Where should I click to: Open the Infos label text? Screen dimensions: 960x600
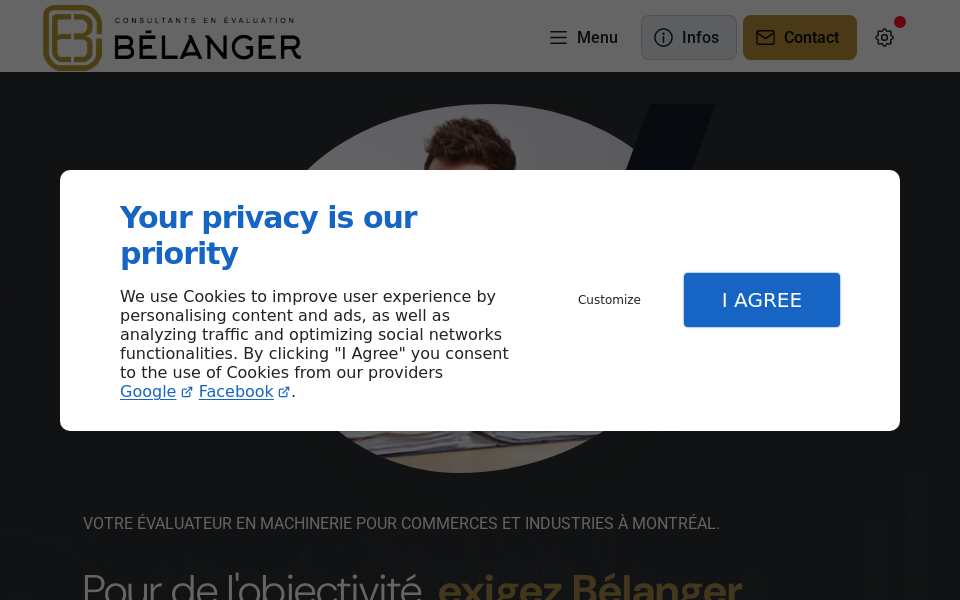(700, 38)
